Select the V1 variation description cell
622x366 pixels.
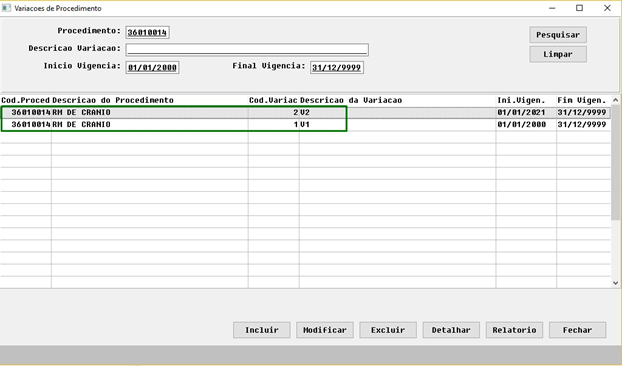[397, 125]
